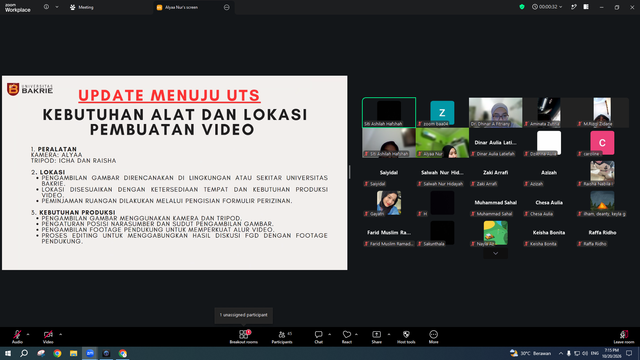Click the system tray volume icon

pos(585,353)
